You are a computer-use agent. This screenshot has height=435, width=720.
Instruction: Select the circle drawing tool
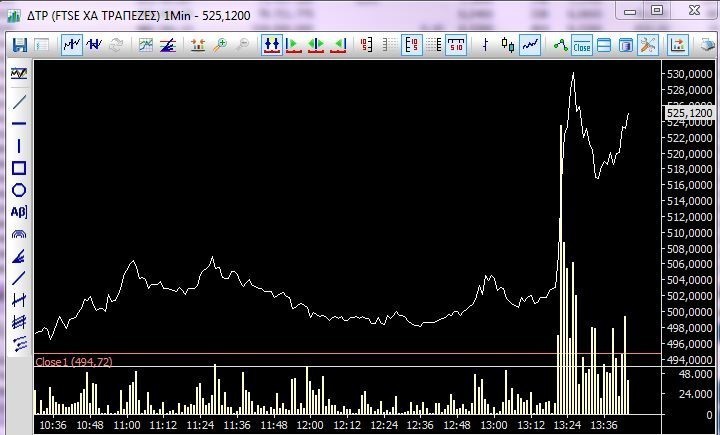(x=19, y=190)
